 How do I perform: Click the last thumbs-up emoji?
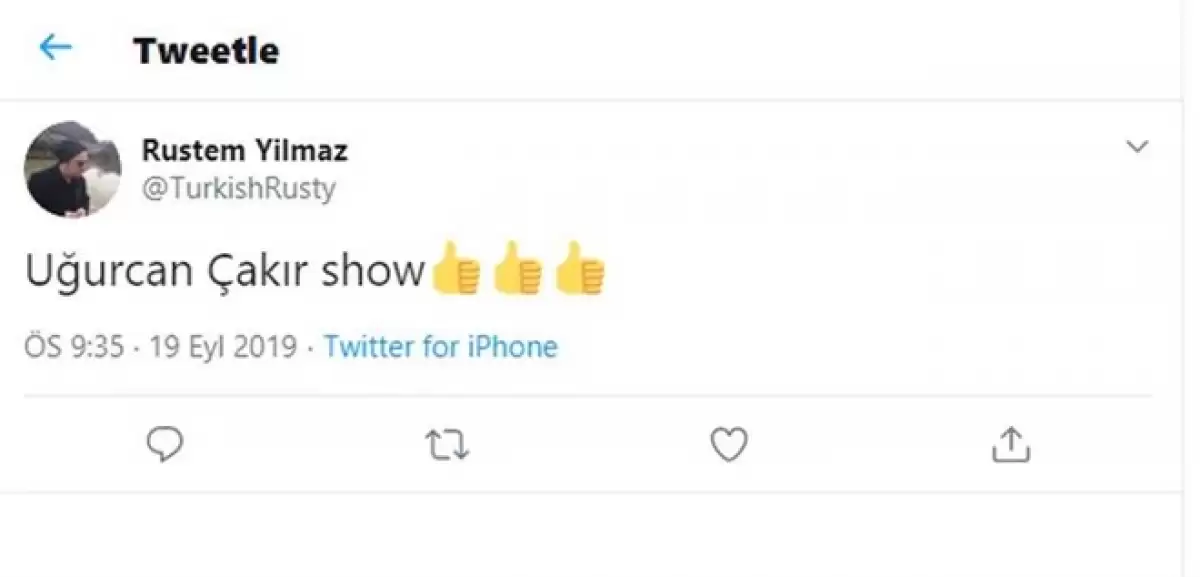point(580,270)
